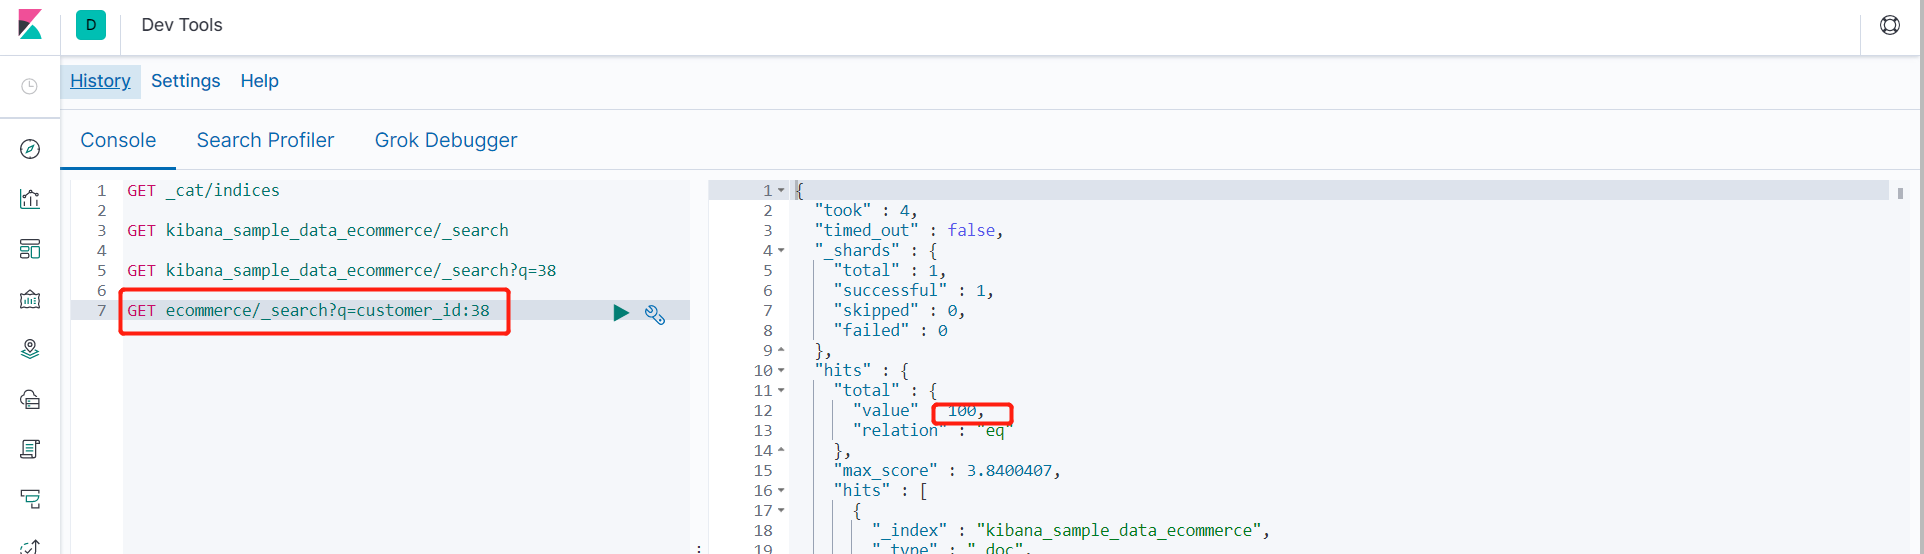The height and width of the screenshot is (554, 1924).
Task: Open Logs icon in sidebar
Action: [30, 449]
